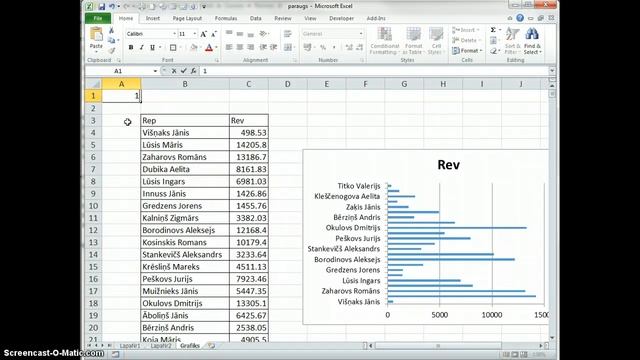Apply the red Font Color
The height and width of the screenshot is (360, 640).
[209, 48]
